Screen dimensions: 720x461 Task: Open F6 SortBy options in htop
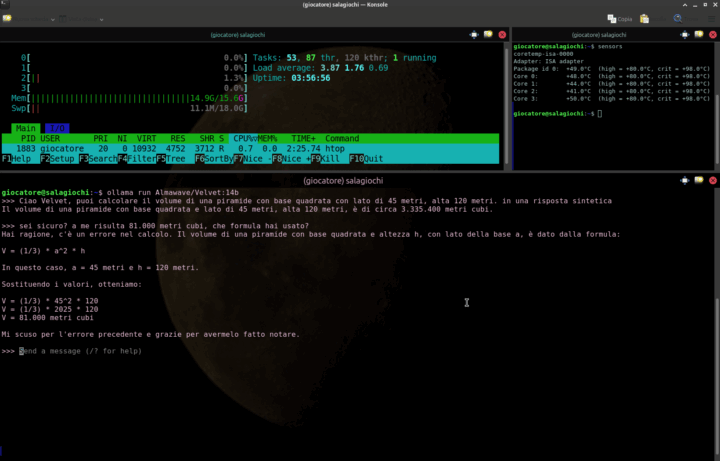click(x=213, y=158)
